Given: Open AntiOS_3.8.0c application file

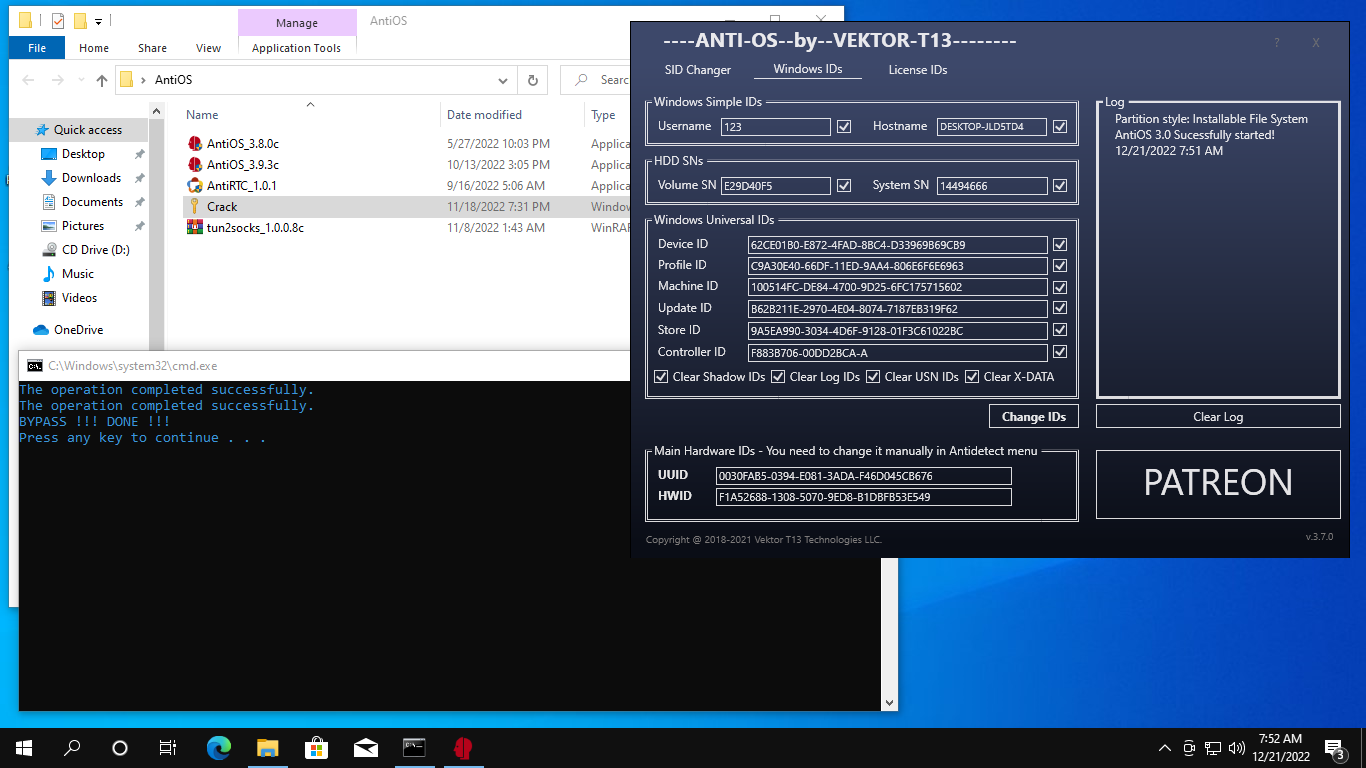Looking at the screenshot, I should (x=243, y=144).
